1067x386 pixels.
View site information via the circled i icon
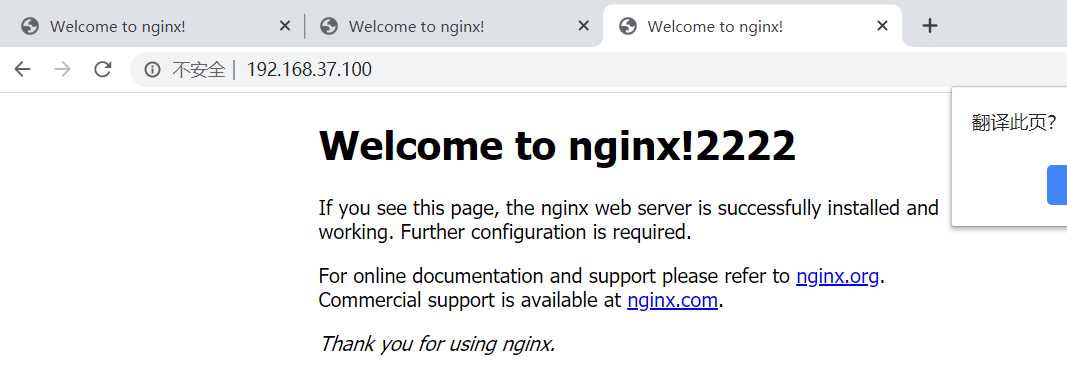coord(152,69)
